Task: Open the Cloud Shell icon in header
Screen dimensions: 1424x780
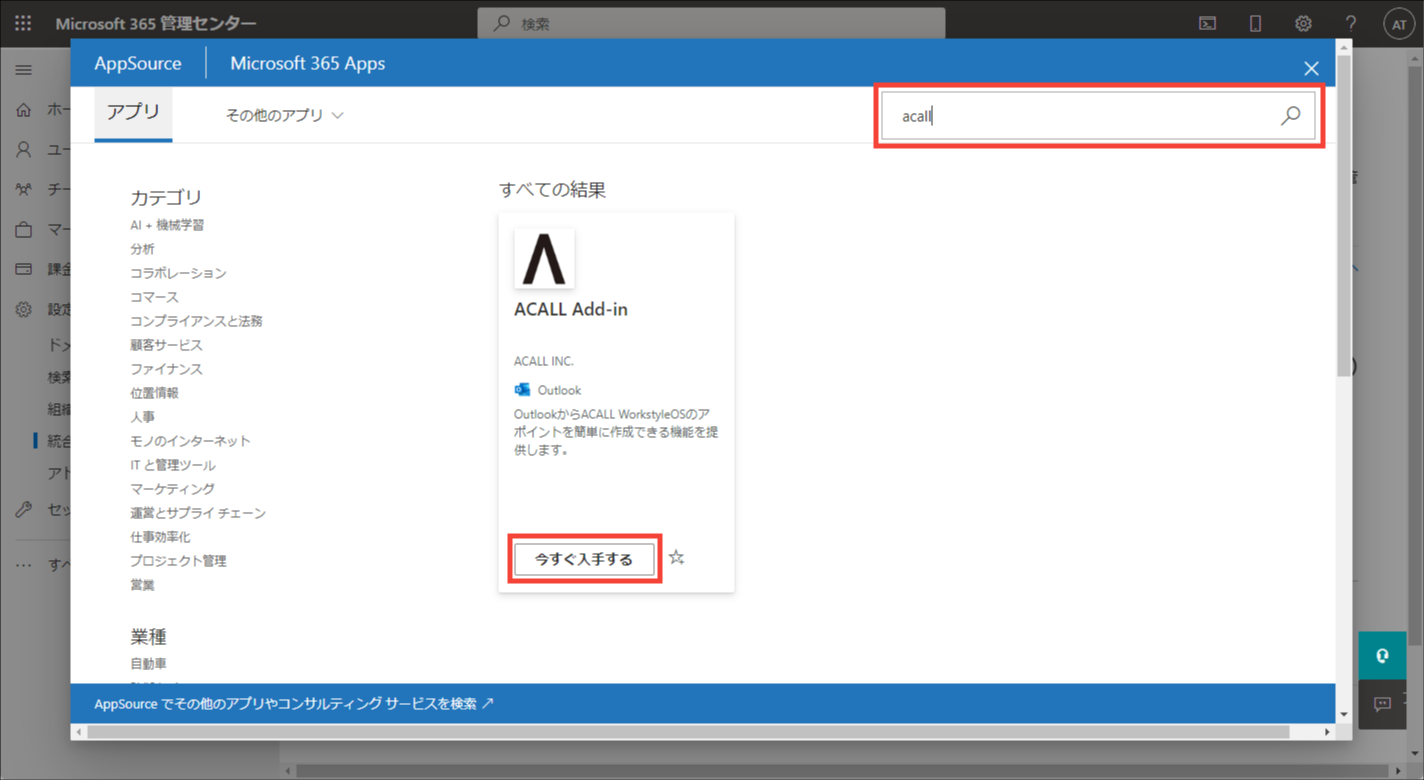Action: click(1208, 24)
